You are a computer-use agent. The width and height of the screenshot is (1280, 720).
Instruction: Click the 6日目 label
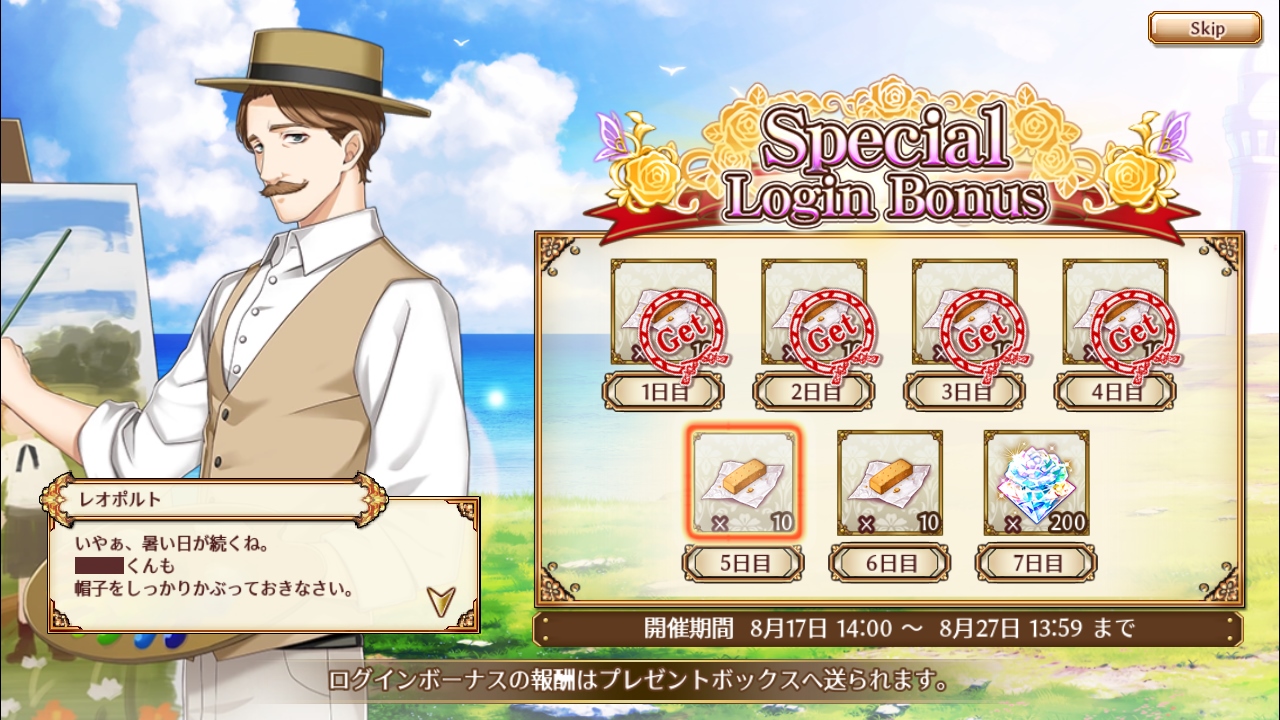pyautogui.click(x=890, y=563)
